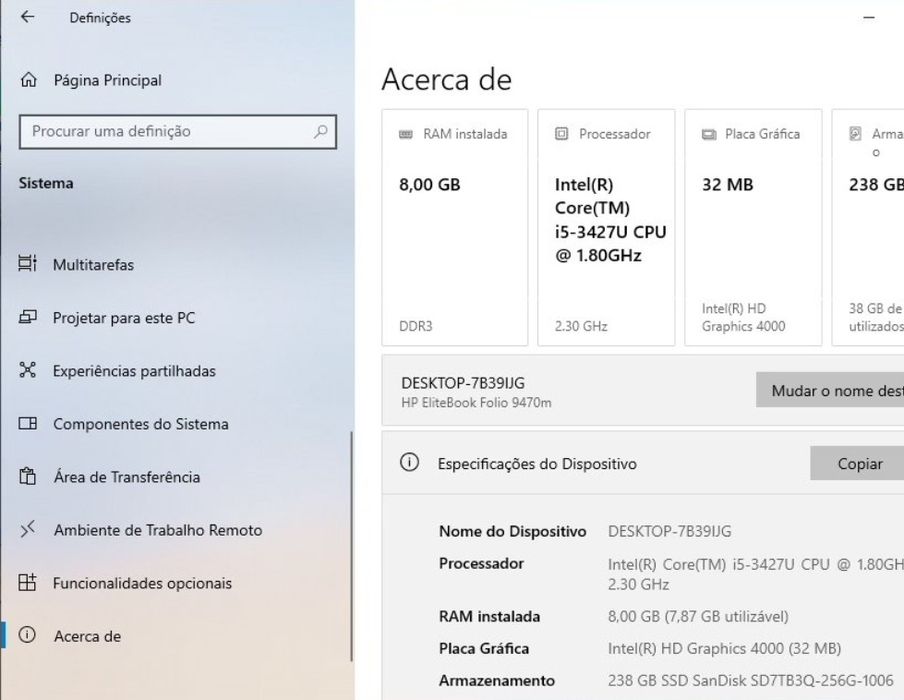The width and height of the screenshot is (904, 700).
Task: Click the Intel(R) HD Graphics 4000 (32 MB) value
Action: click(x=724, y=649)
